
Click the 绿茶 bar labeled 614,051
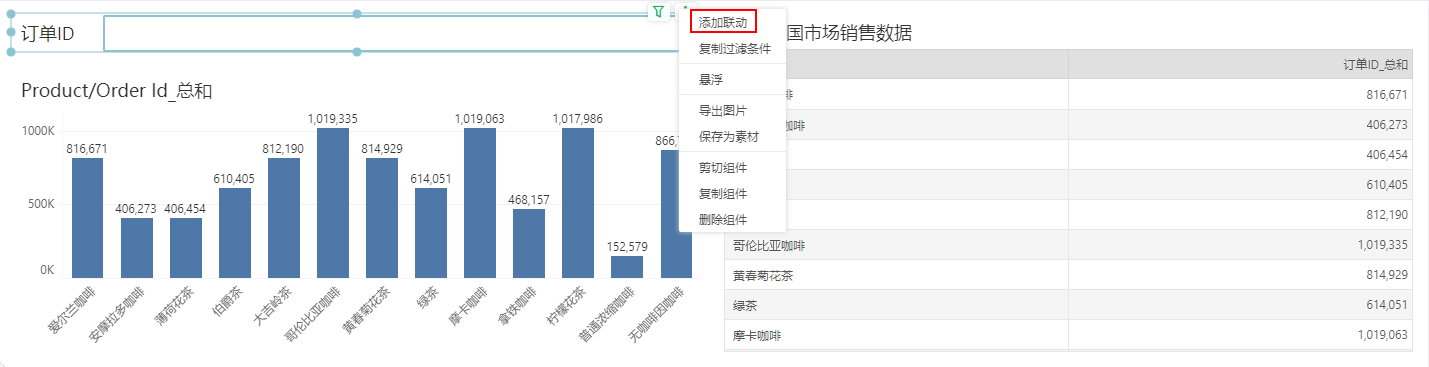(x=431, y=233)
